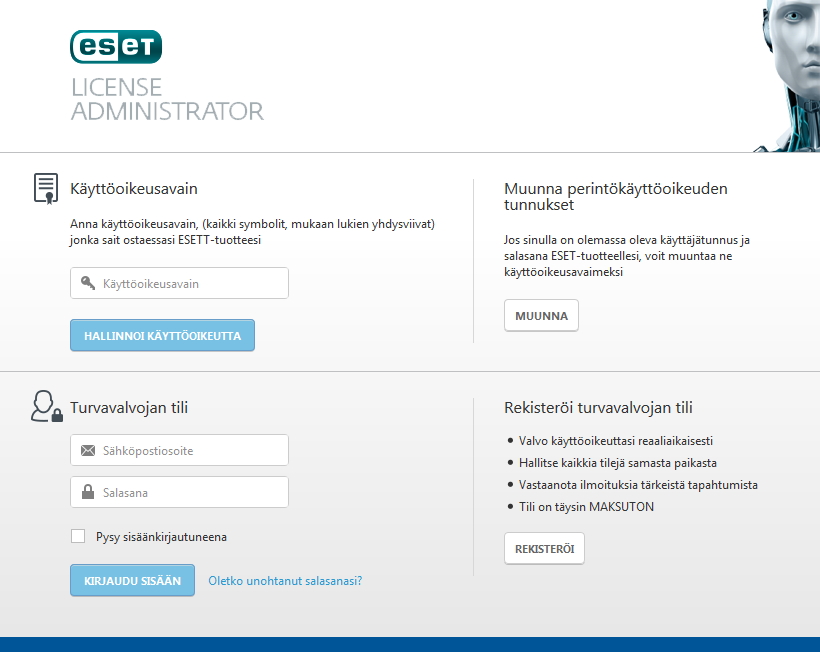The height and width of the screenshot is (652, 820).
Task: Click the envelope icon in email field
Action: pyautogui.click(x=88, y=450)
